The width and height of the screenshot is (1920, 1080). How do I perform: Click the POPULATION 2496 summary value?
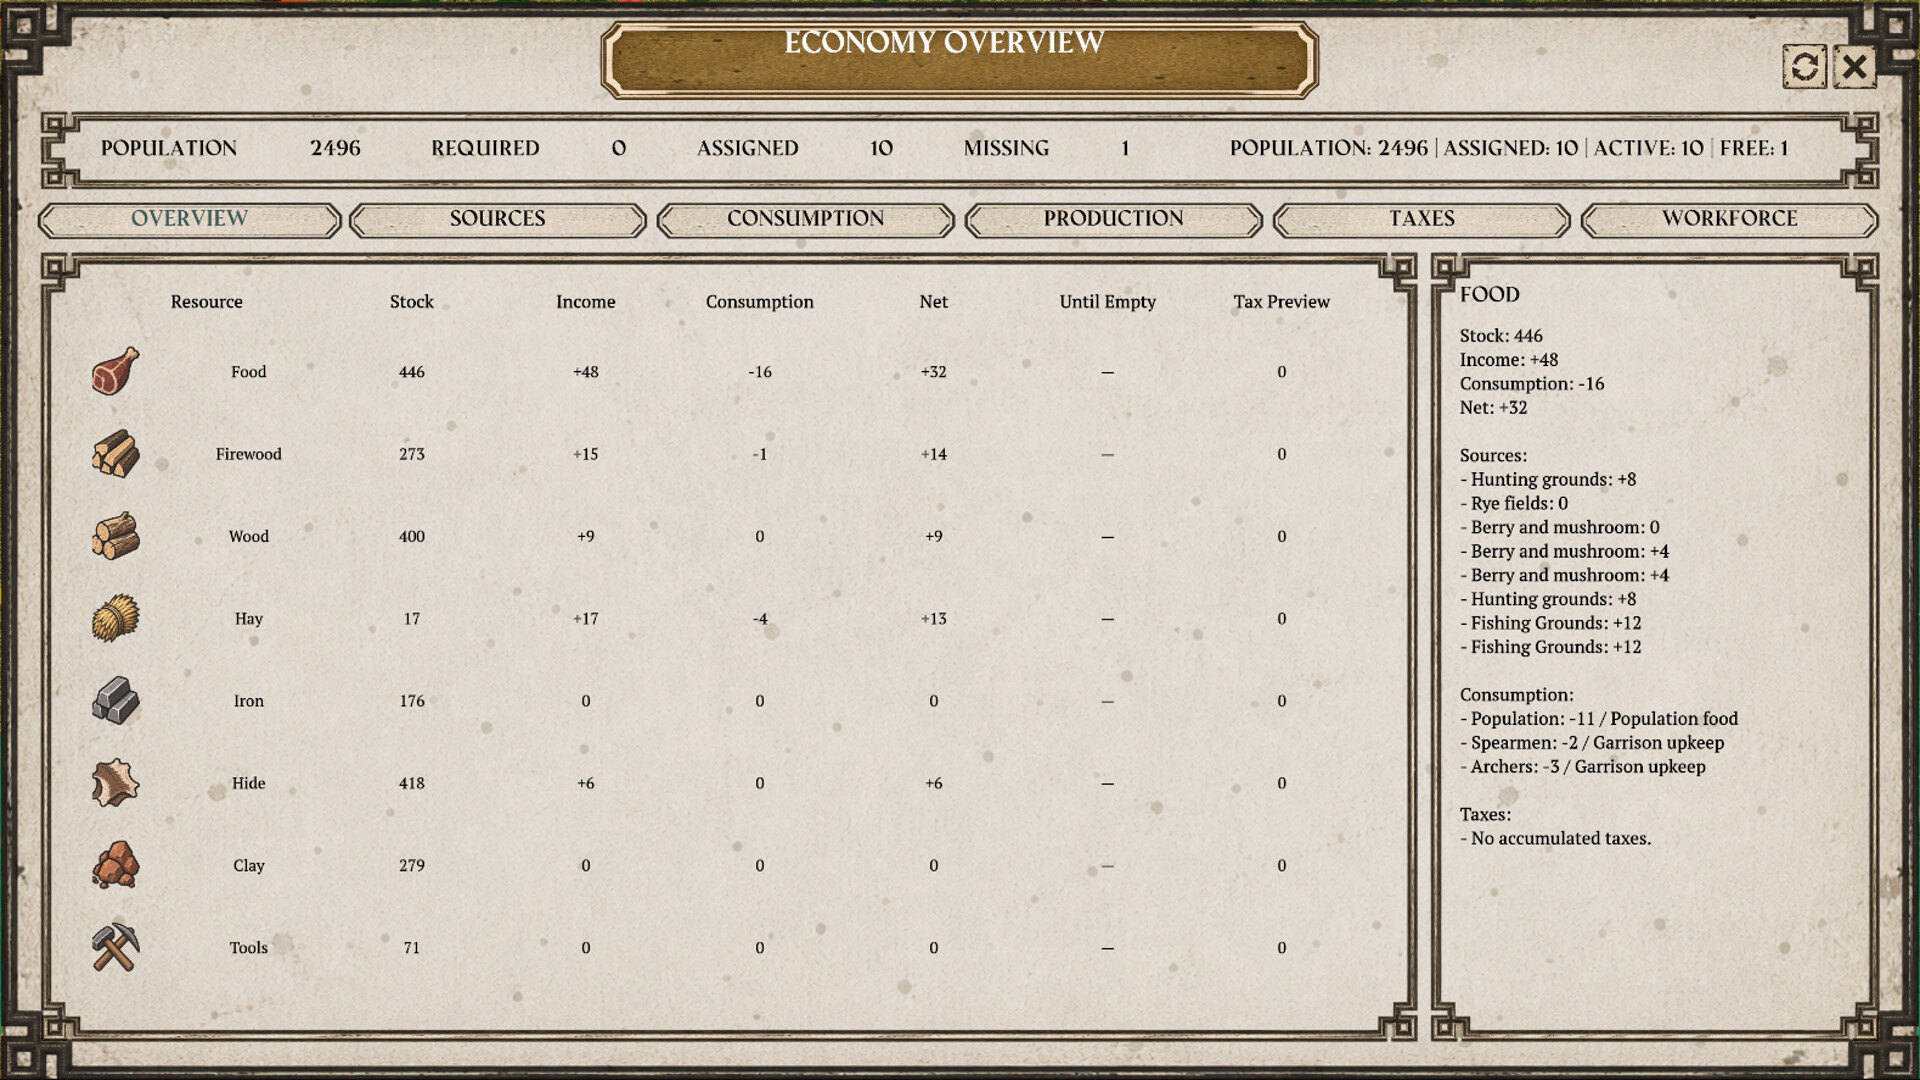[x=335, y=148]
